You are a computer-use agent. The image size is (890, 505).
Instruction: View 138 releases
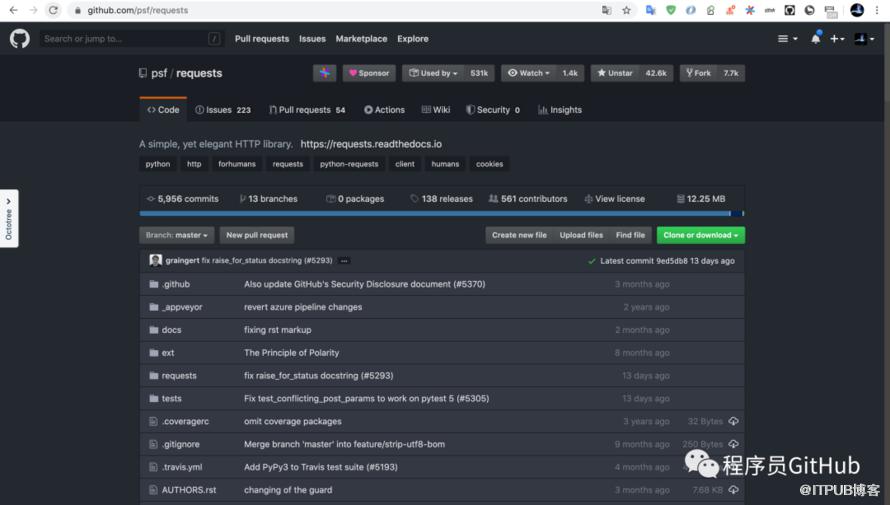point(442,199)
